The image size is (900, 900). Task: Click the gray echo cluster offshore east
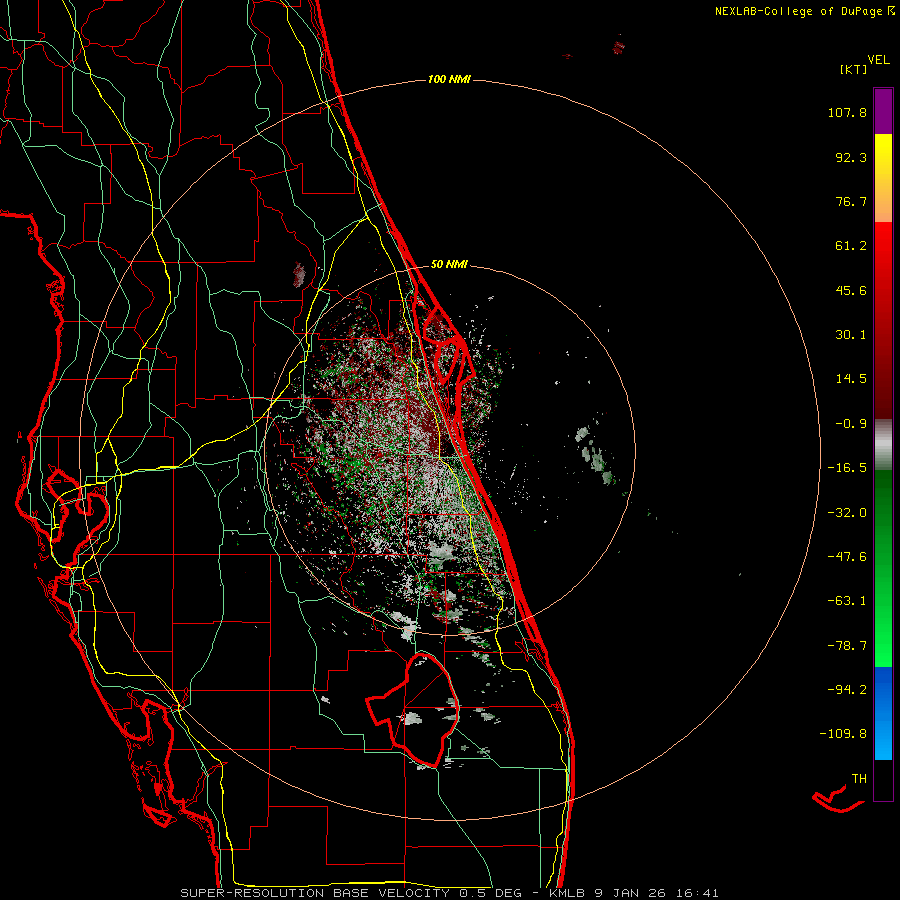pyautogui.click(x=595, y=456)
